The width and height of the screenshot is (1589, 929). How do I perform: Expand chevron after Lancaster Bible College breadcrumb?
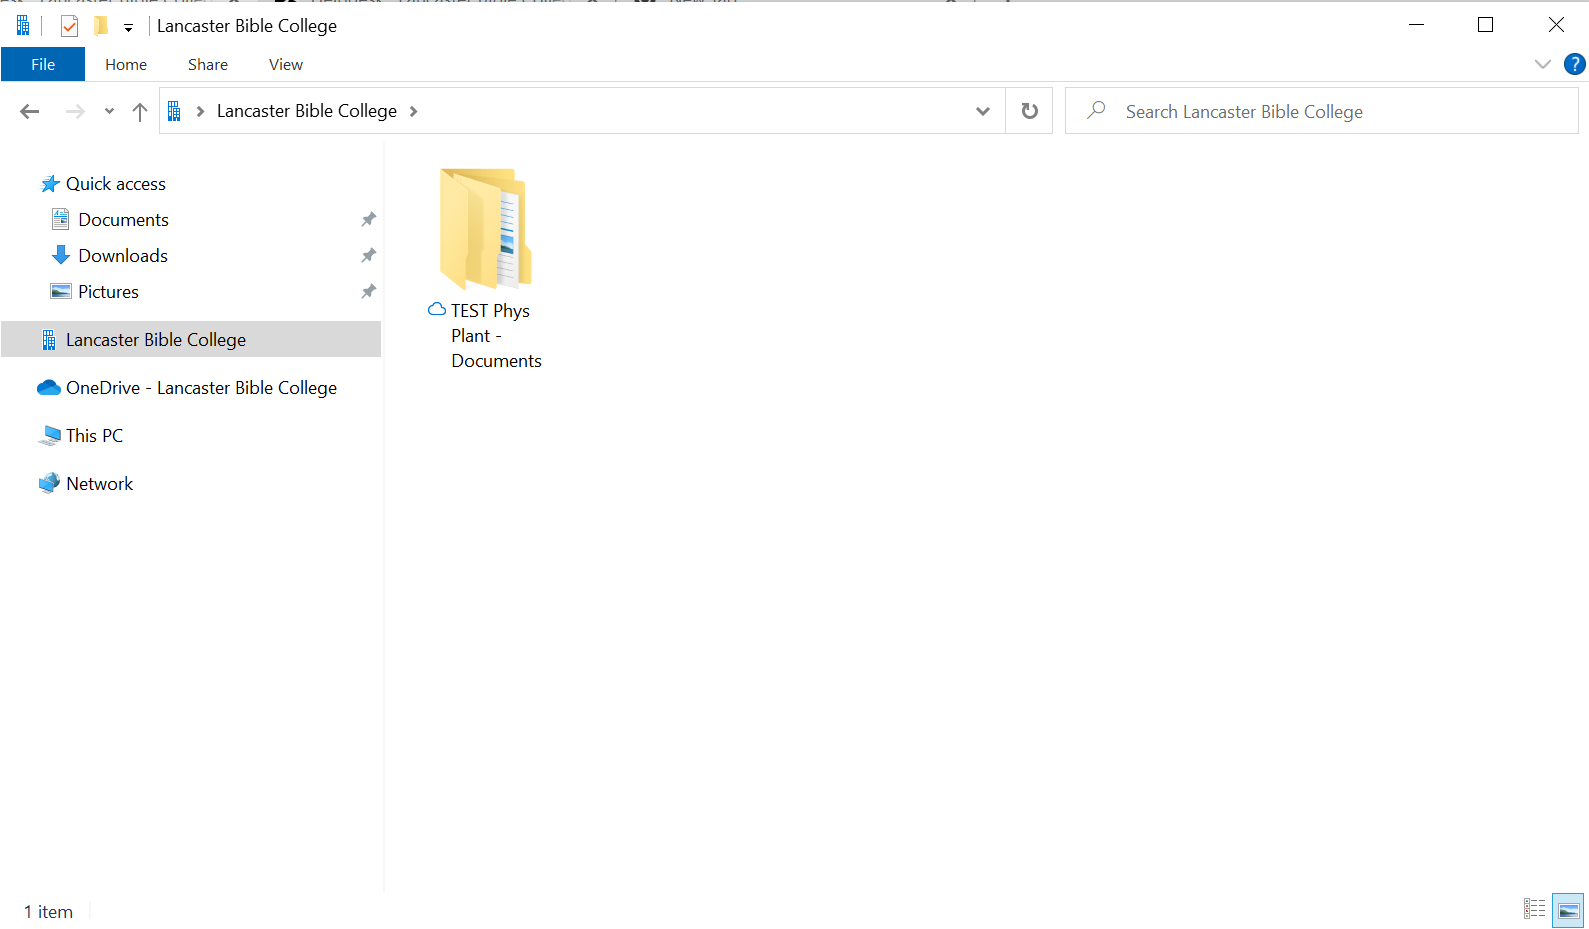[x=413, y=111]
